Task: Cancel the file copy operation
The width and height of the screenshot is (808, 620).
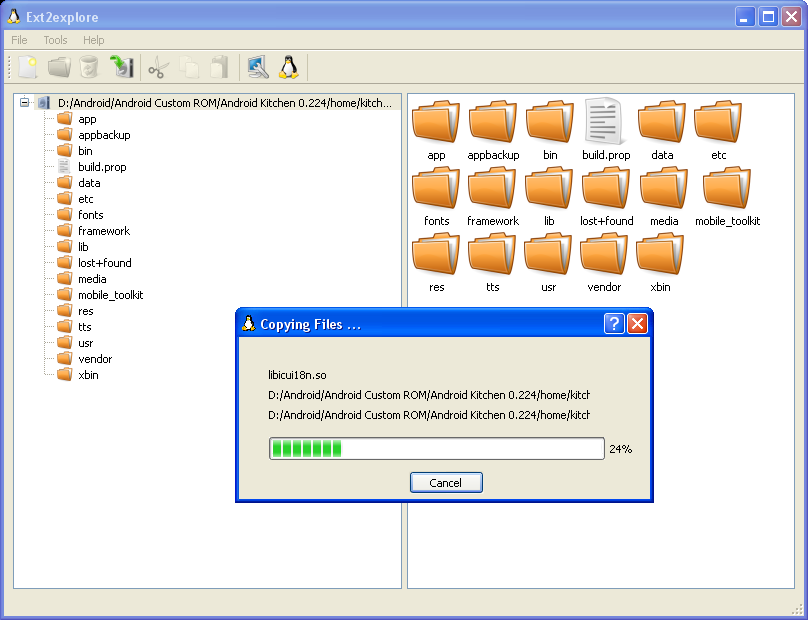Action: click(446, 483)
